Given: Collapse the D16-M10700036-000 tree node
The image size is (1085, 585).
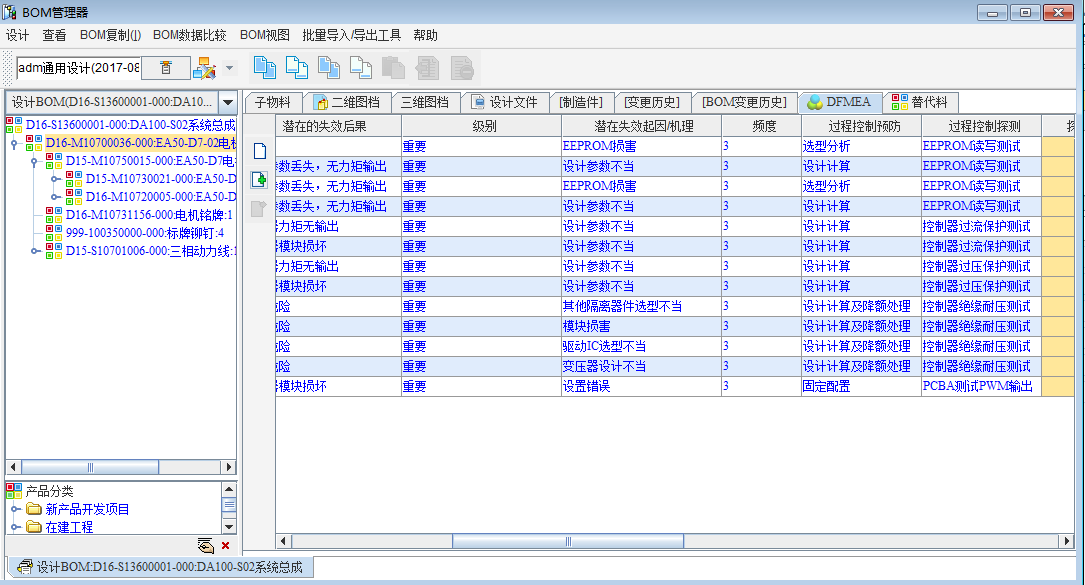Looking at the screenshot, I should point(15,143).
